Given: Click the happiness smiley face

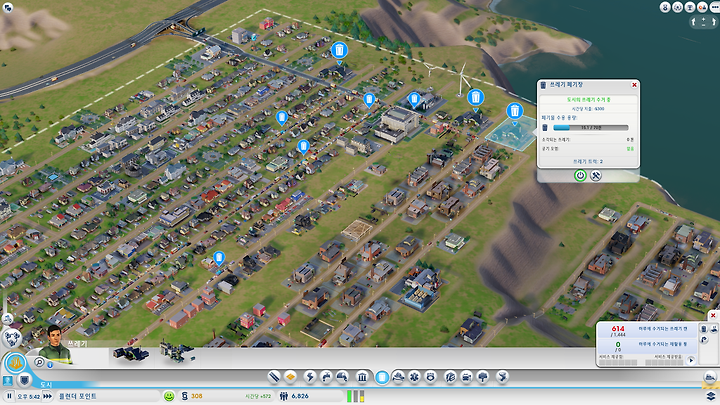Looking at the screenshot, I should tap(169, 396).
